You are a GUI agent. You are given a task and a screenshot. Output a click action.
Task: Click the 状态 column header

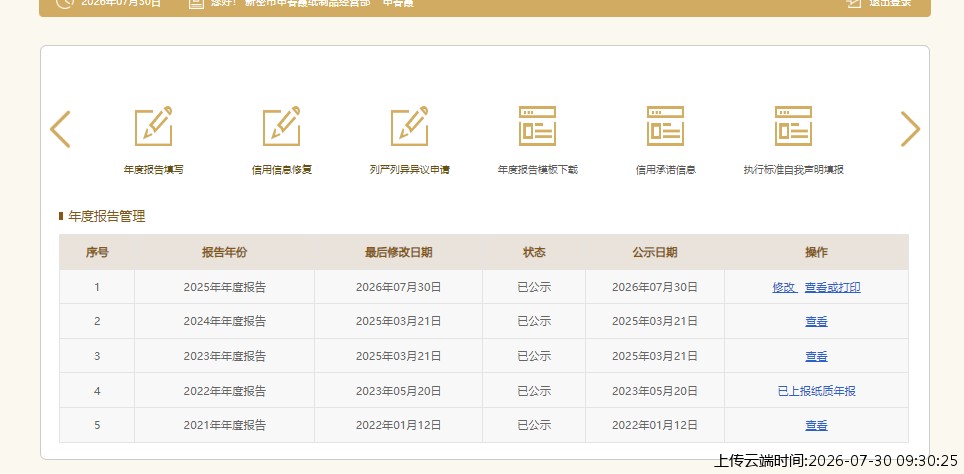coord(534,252)
